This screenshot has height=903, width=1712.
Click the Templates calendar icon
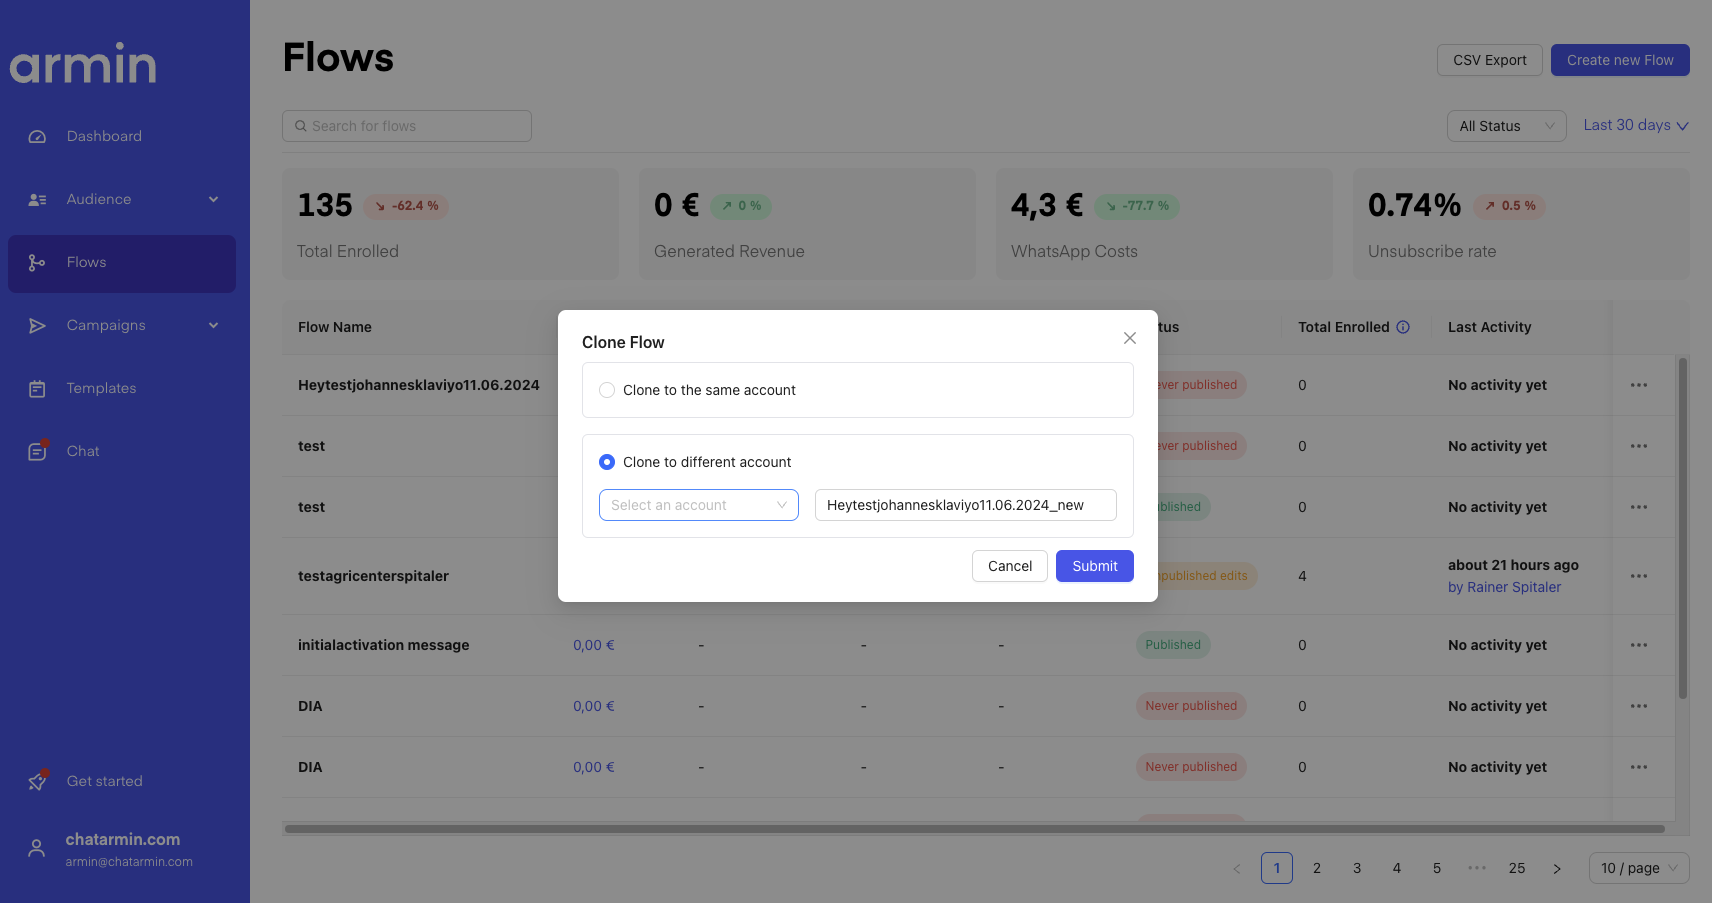pos(37,389)
